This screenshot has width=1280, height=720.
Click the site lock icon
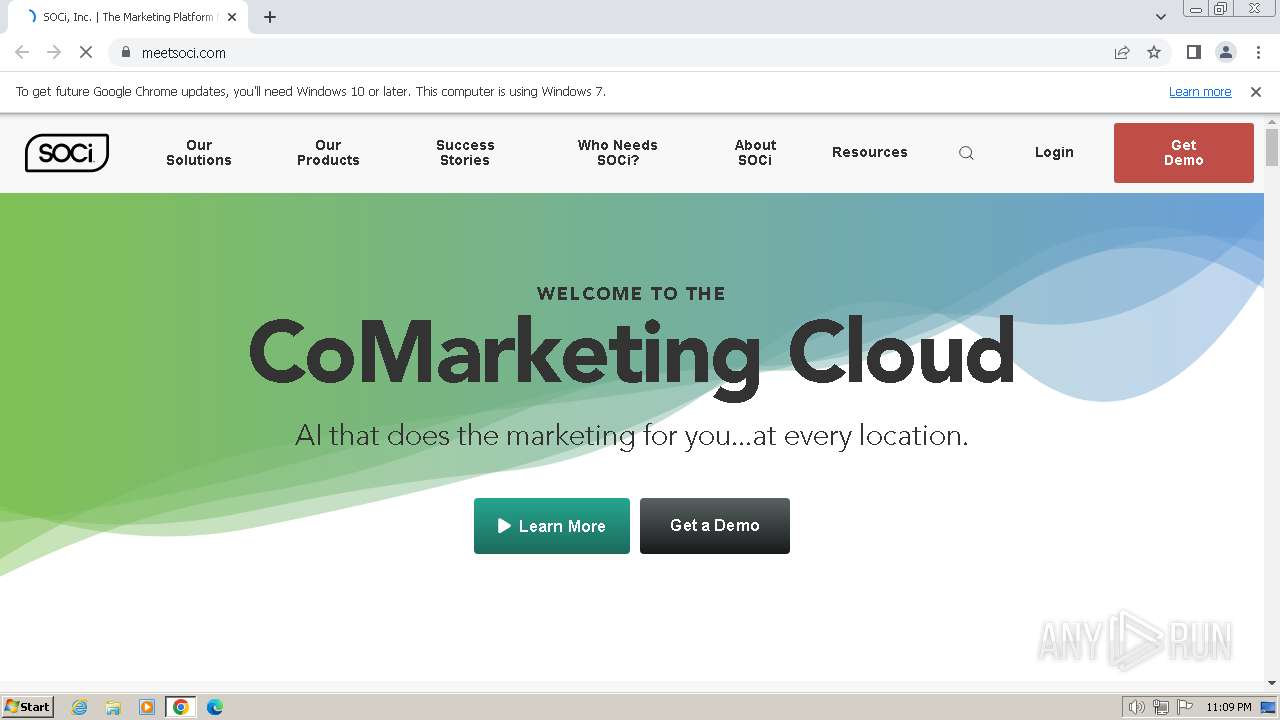coord(126,53)
